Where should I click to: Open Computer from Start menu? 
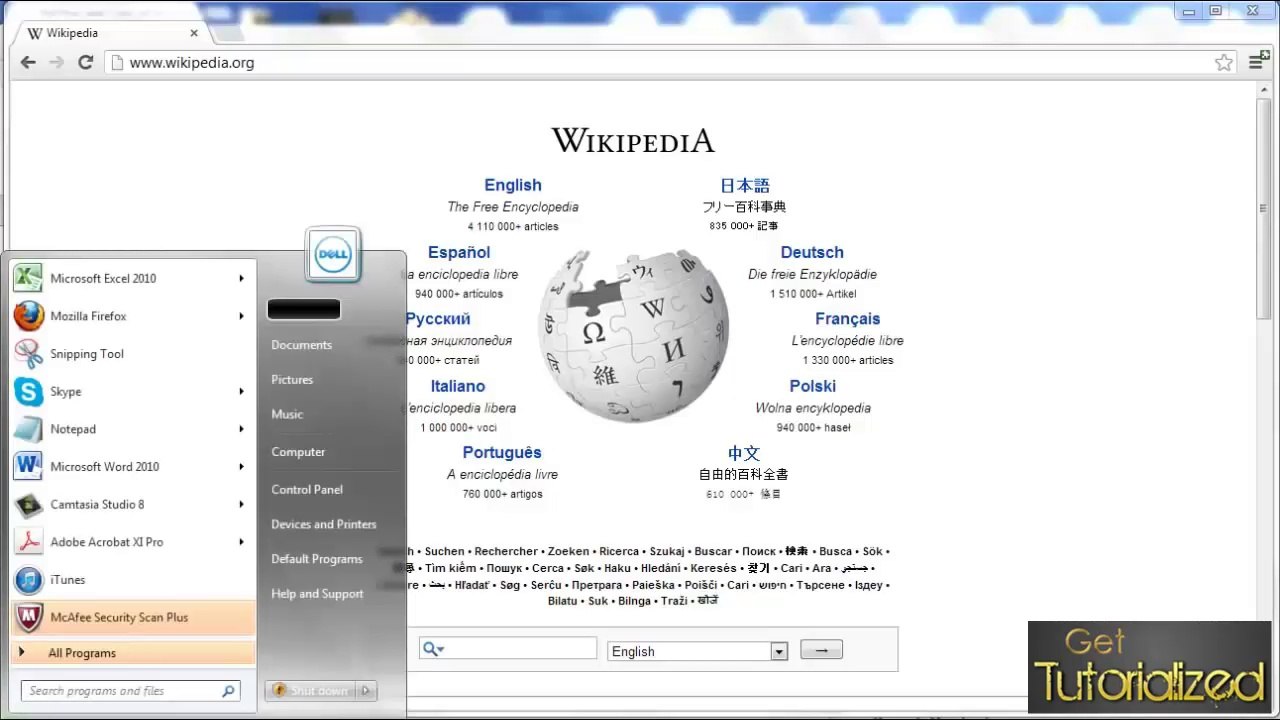tap(298, 452)
